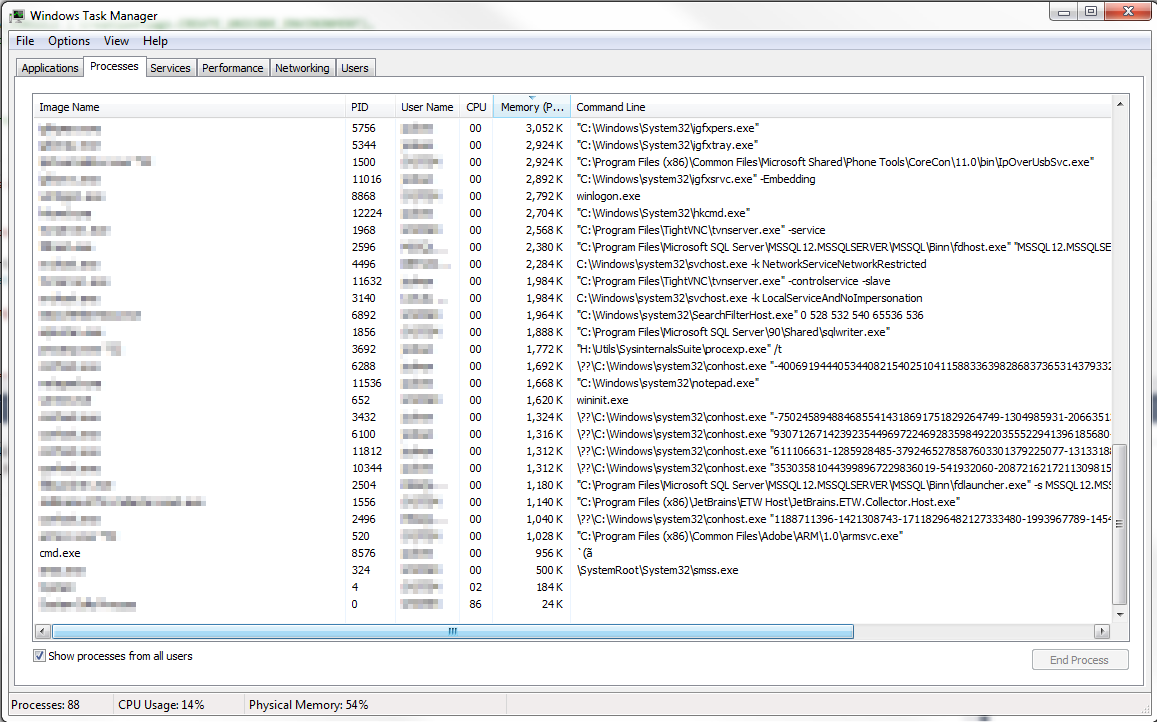This screenshot has height=722, width=1157.
Task: Click the conhost row with PID 11812
Action: point(573,451)
